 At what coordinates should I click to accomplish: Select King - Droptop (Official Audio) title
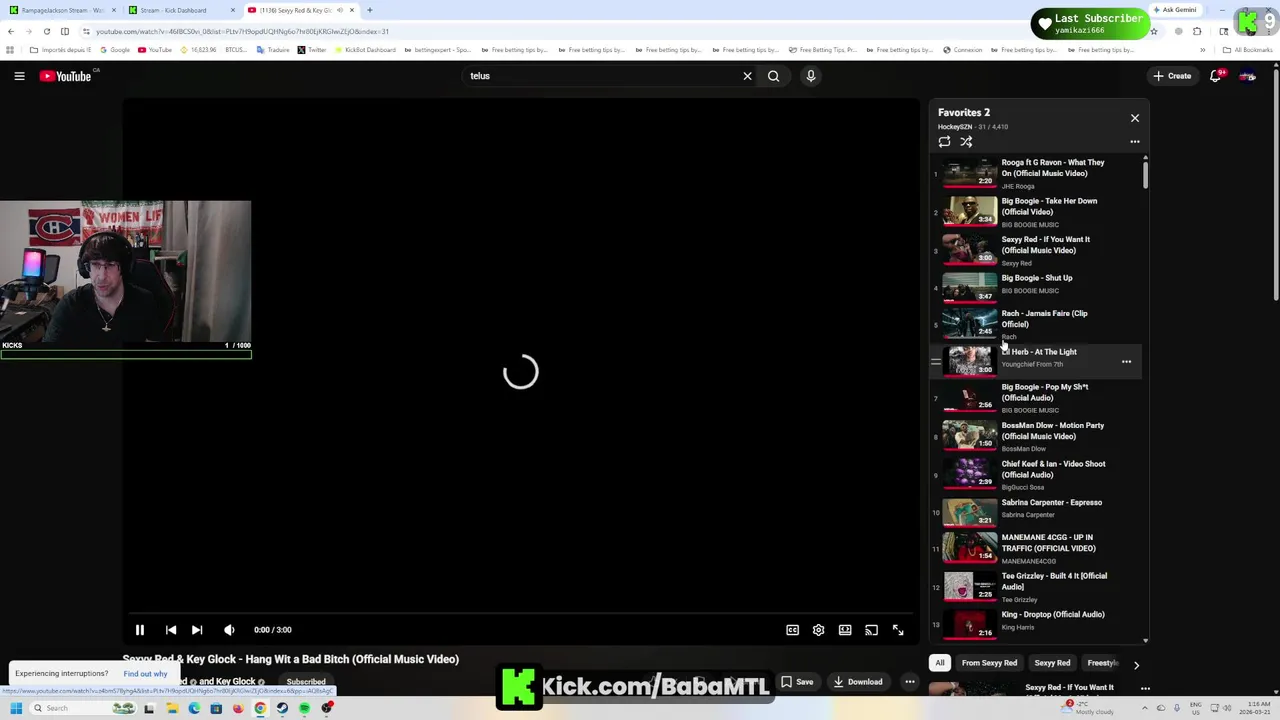1053,615
